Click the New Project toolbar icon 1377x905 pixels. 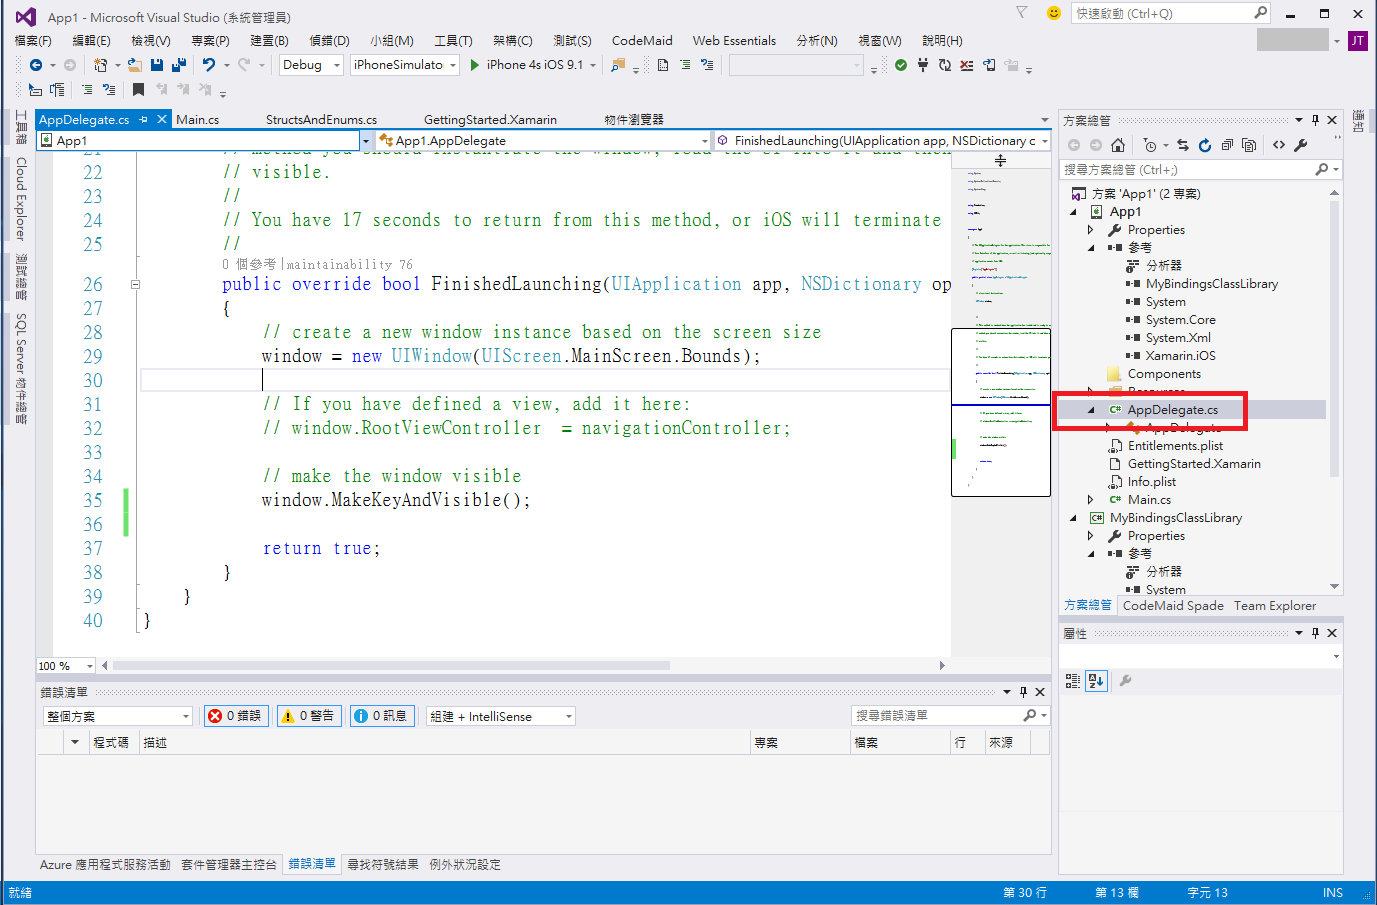click(100, 65)
